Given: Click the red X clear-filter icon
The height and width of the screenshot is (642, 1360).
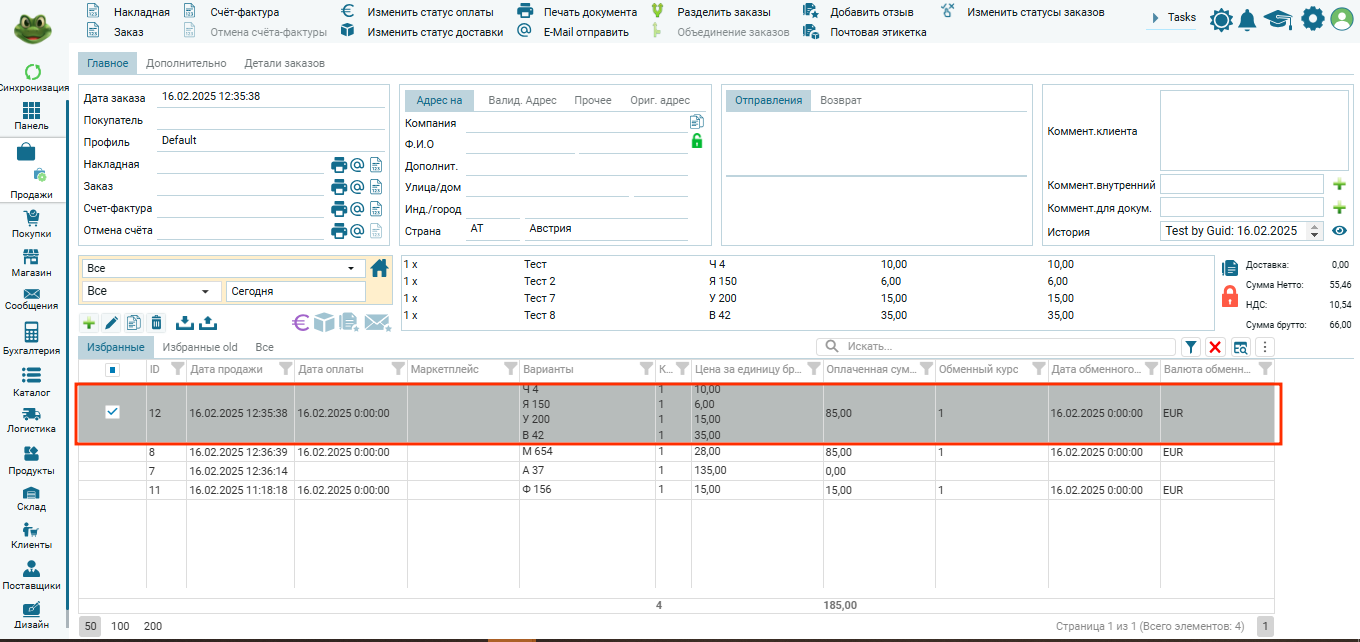Looking at the screenshot, I should (x=1215, y=347).
